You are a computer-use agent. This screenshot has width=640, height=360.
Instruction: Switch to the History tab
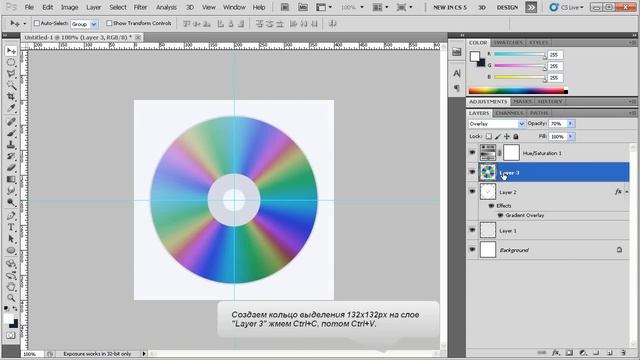point(550,101)
